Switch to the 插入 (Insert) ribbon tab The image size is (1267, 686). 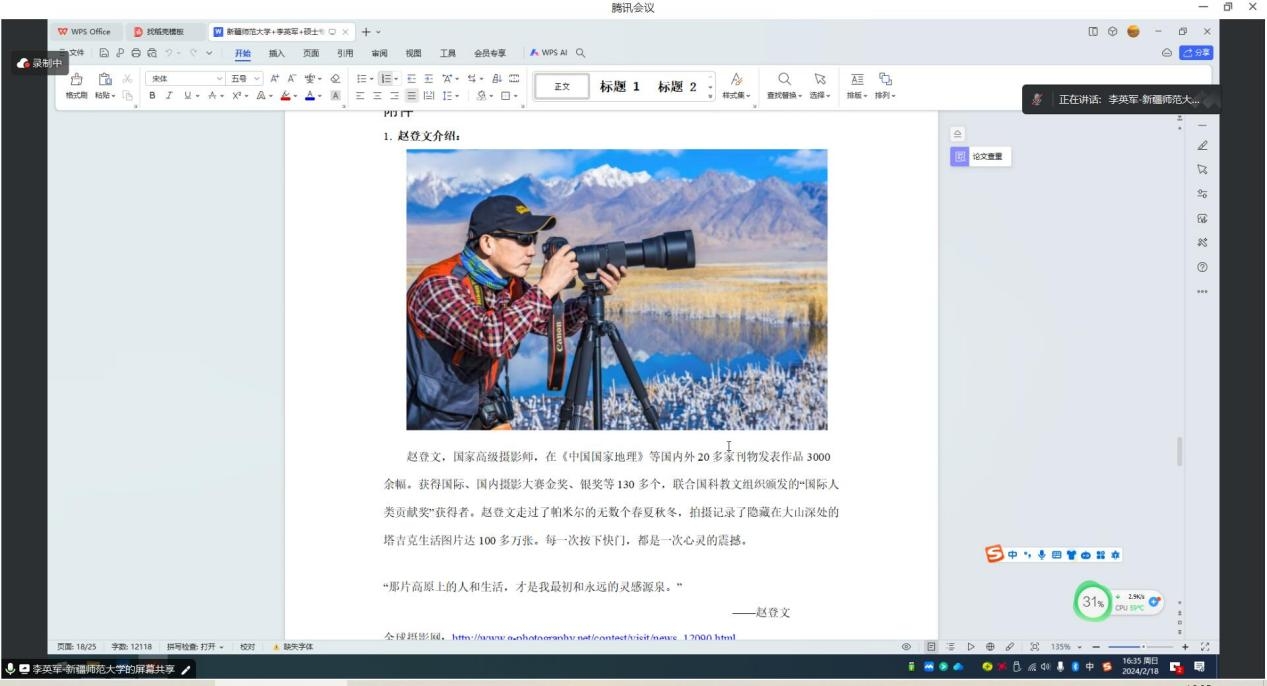point(276,53)
